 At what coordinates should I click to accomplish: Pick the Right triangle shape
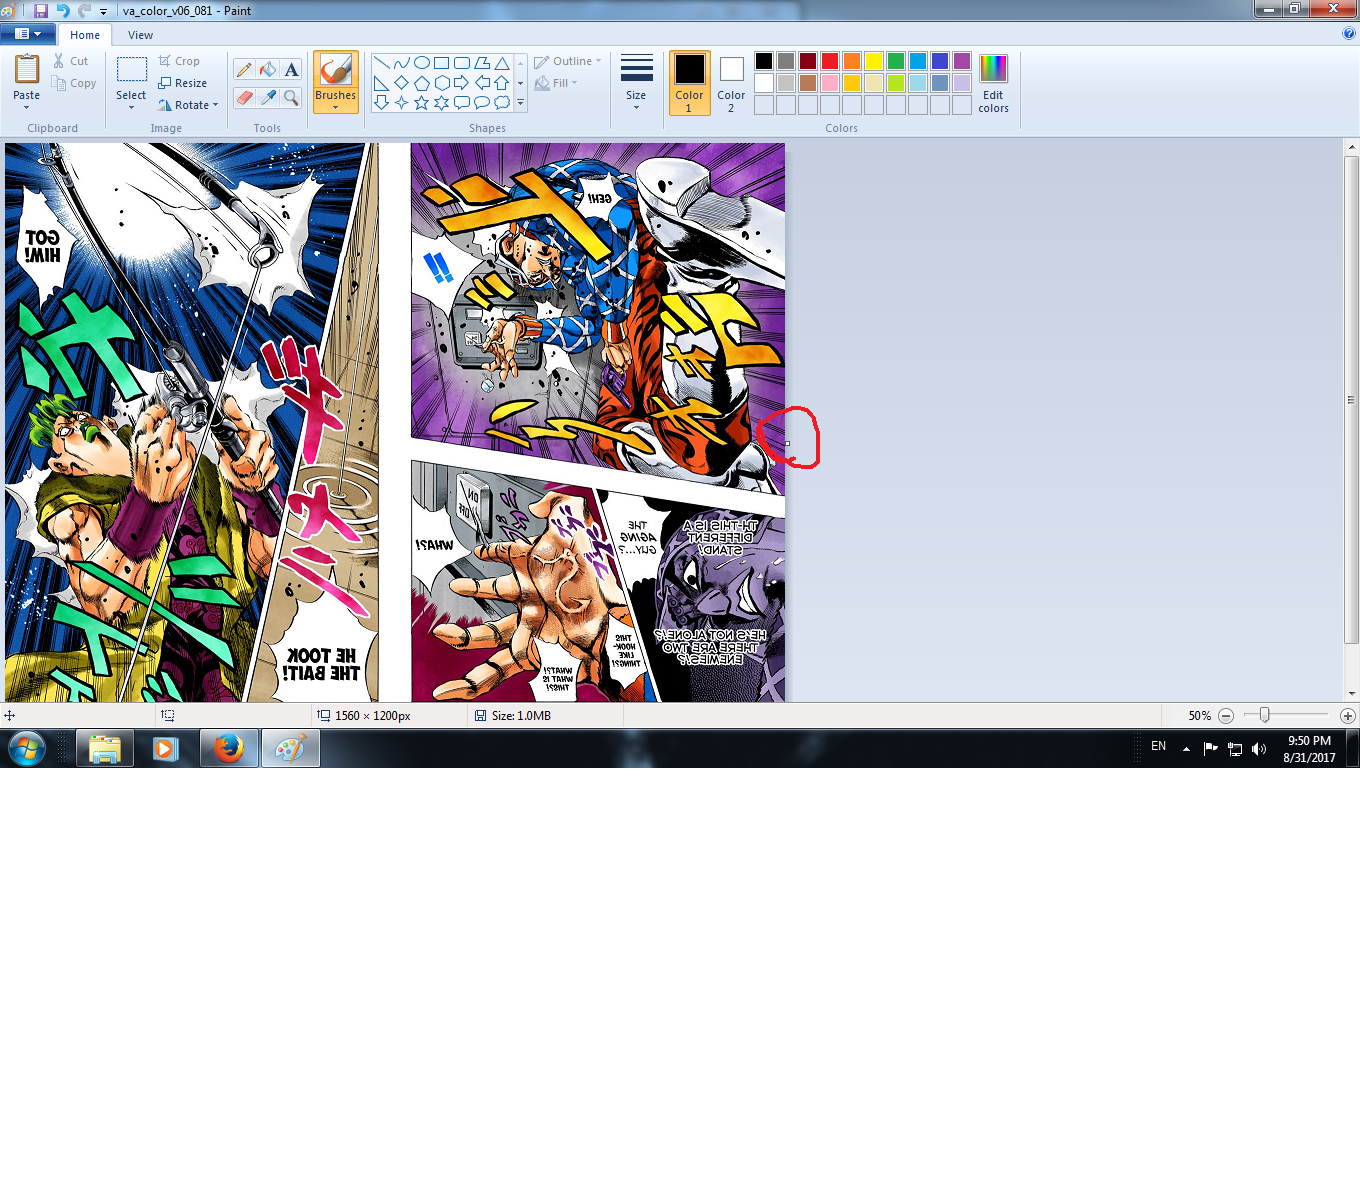(x=381, y=83)
